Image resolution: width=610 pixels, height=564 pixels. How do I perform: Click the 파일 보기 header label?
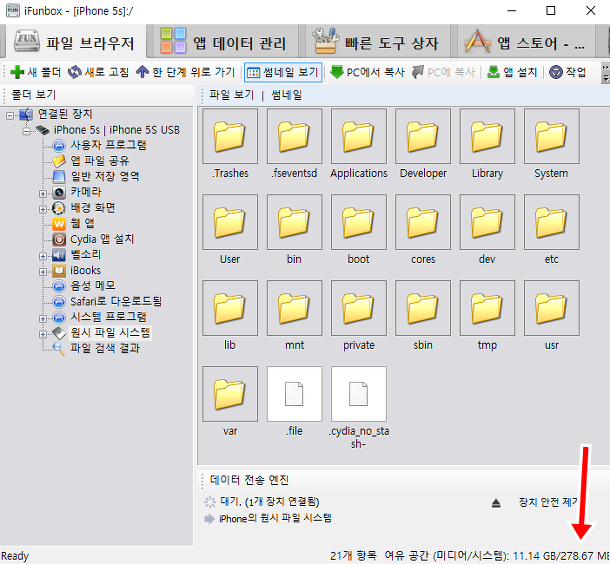[x=231, y=95]
